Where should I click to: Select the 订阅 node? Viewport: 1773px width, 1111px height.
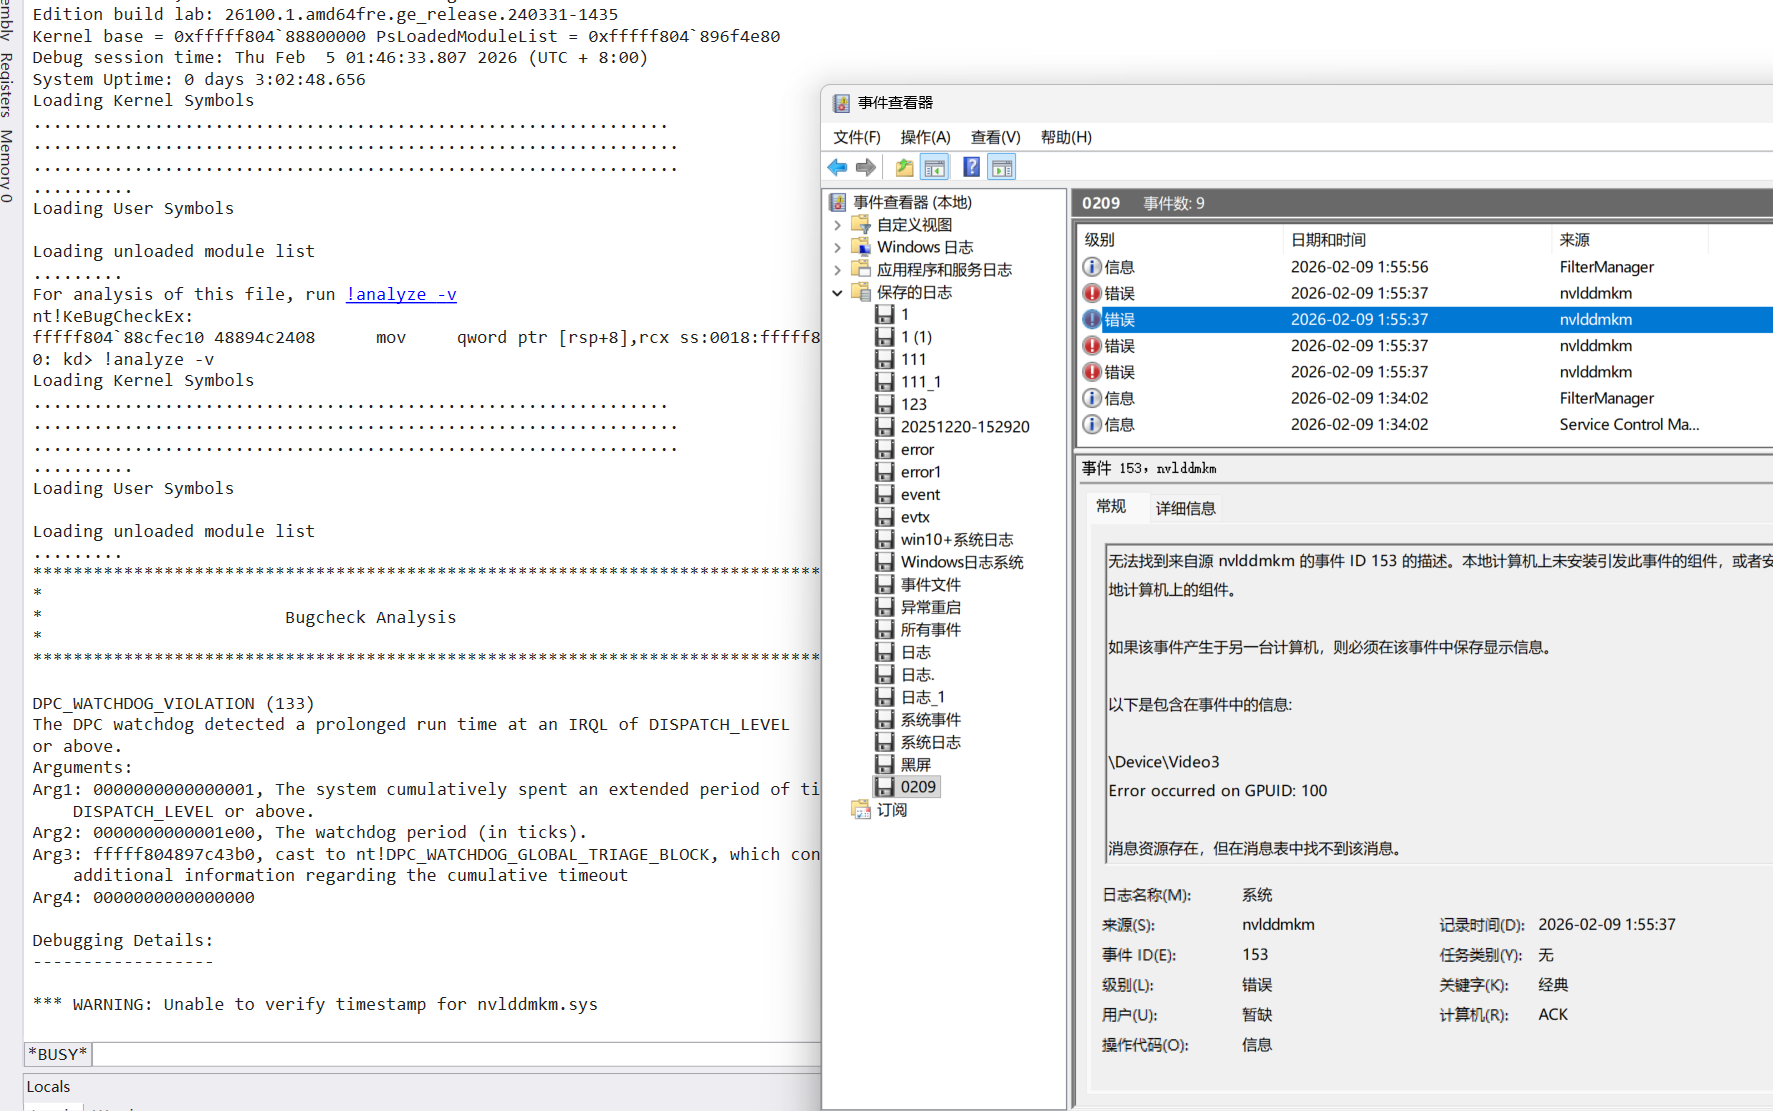(x=891, y=809)
